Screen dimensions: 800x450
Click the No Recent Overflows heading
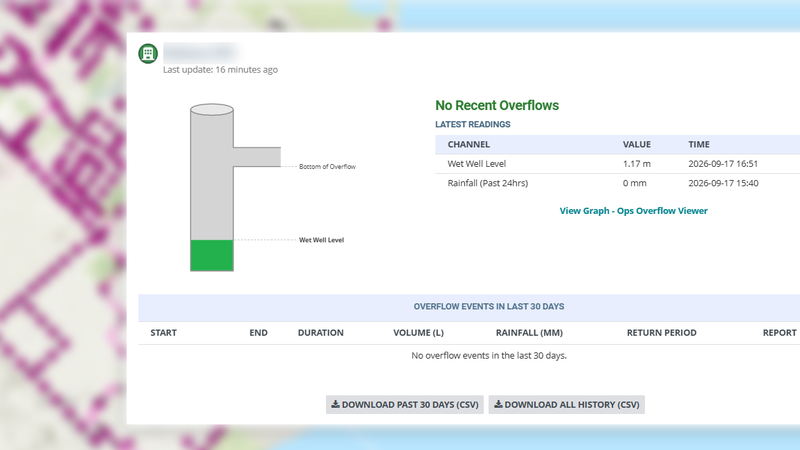pos(497,106)
